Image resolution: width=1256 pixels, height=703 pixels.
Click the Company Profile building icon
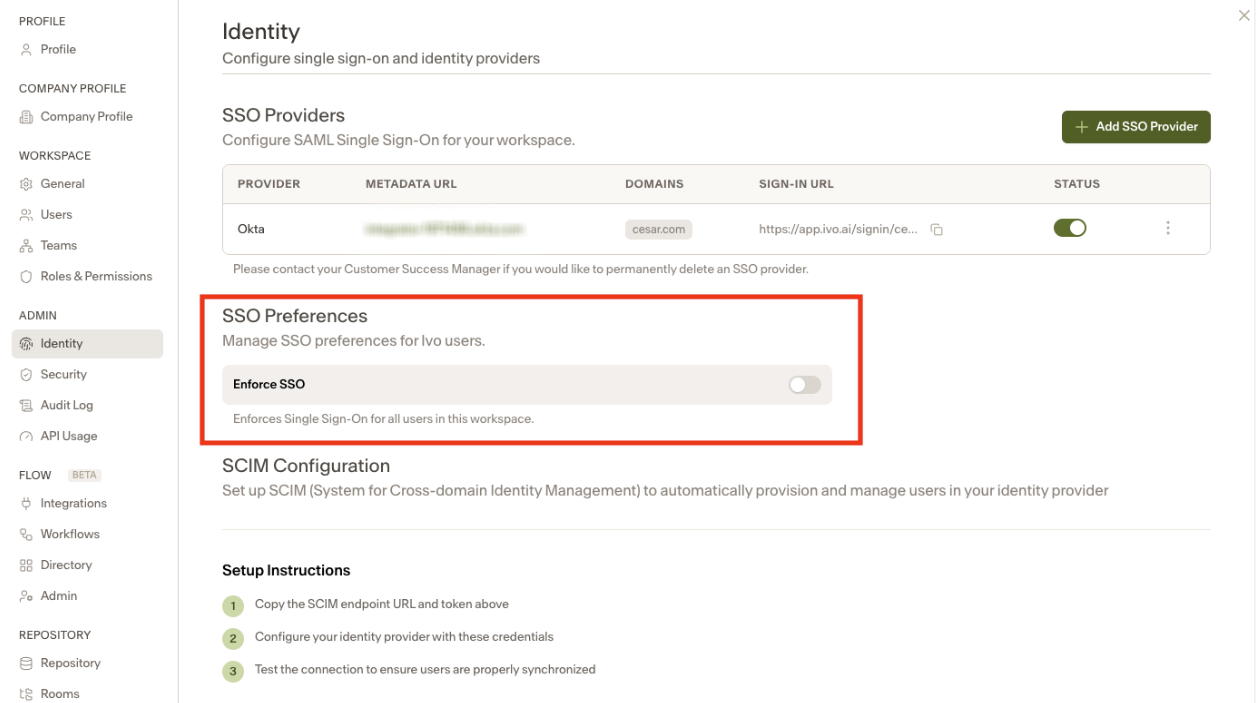point(26,117)
